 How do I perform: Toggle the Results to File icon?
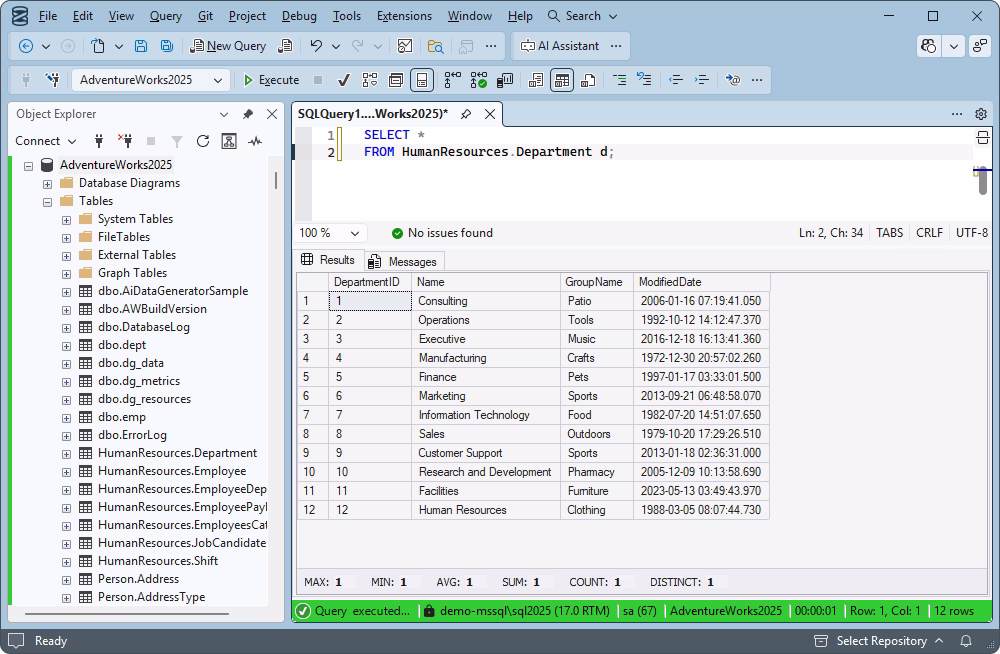[x=588, y=80]
